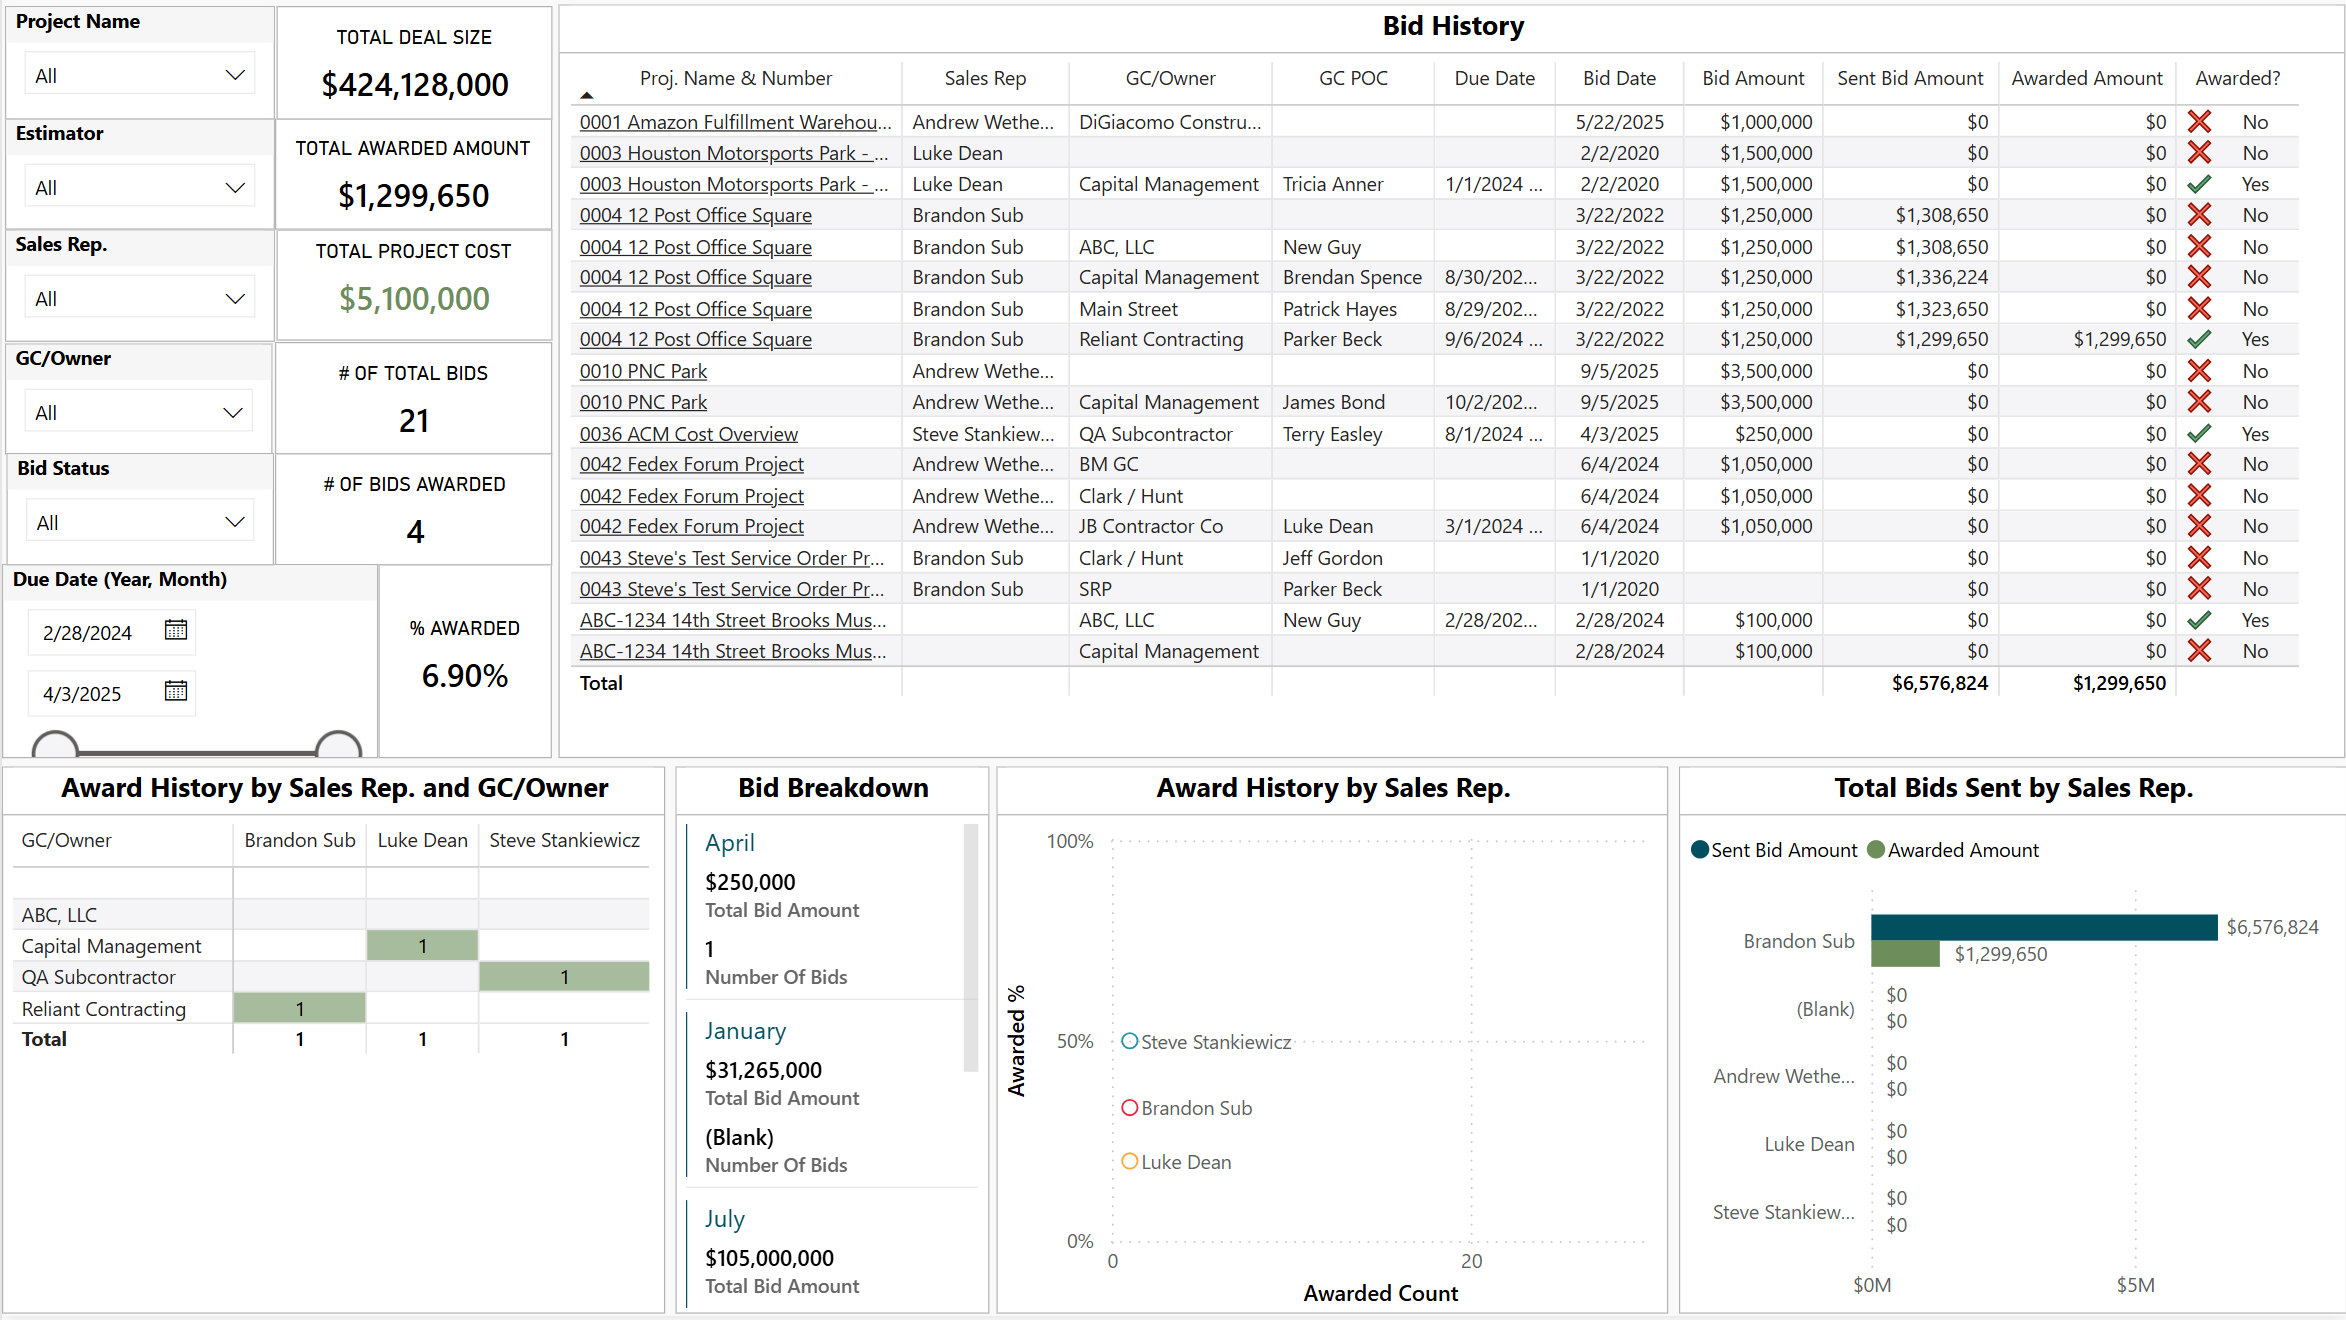This screenshot has height=1320, width=2346.
Task: Click Bid Breakdown vertical scrollbar
Action: (x=969, y=946)
